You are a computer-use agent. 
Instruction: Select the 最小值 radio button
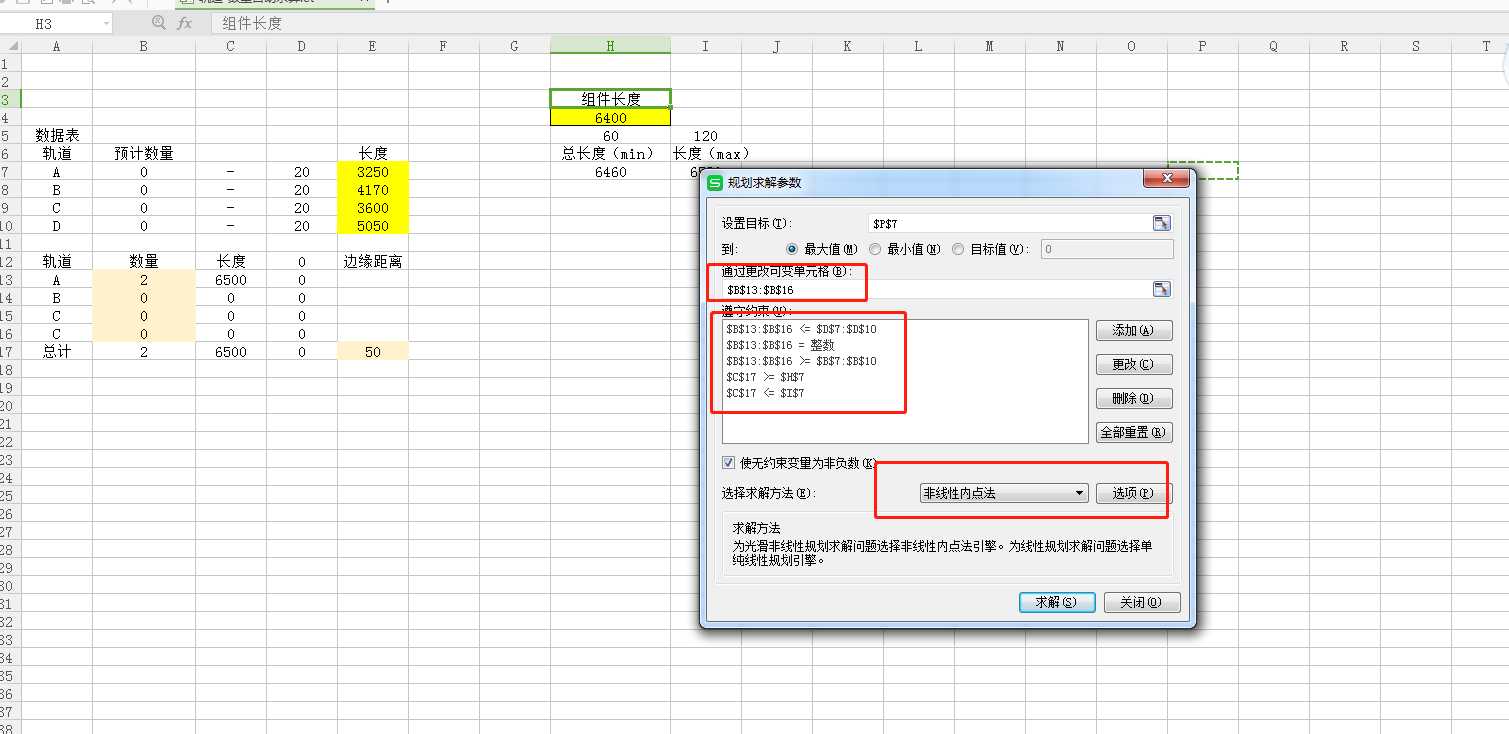click(x=875, y=249)
